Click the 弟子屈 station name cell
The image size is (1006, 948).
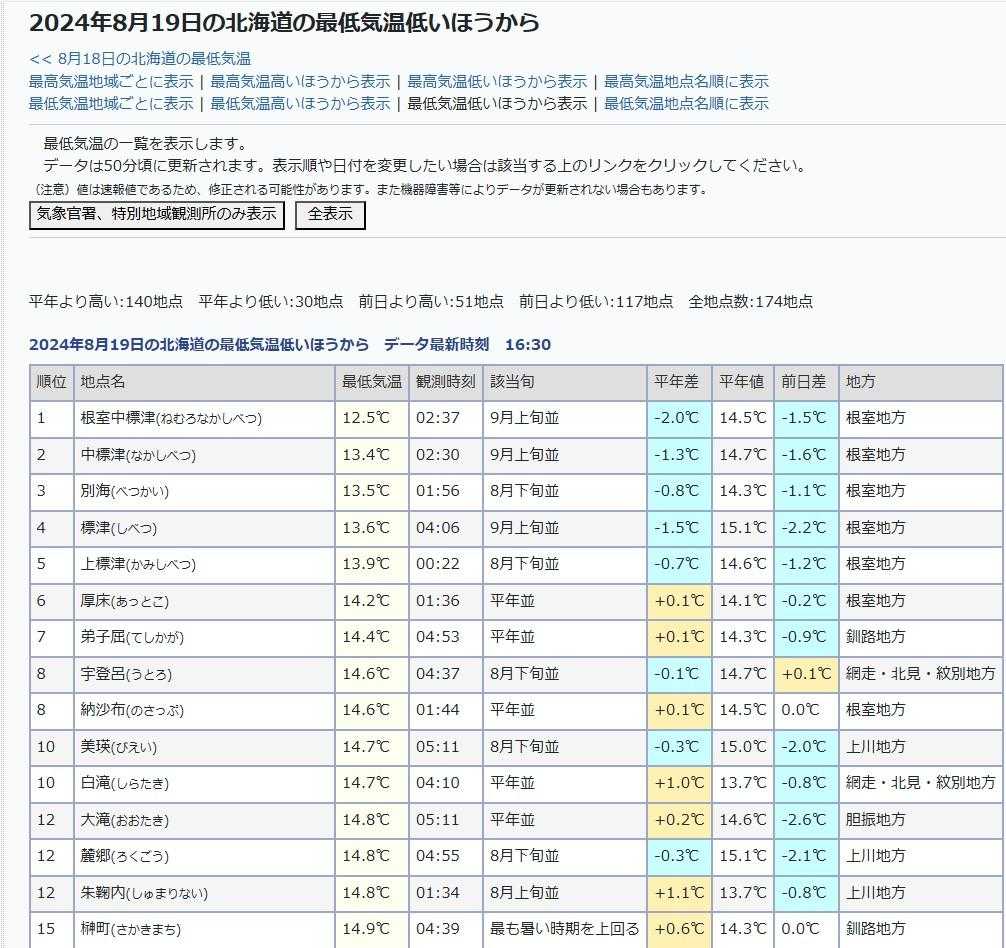(132, 637)
